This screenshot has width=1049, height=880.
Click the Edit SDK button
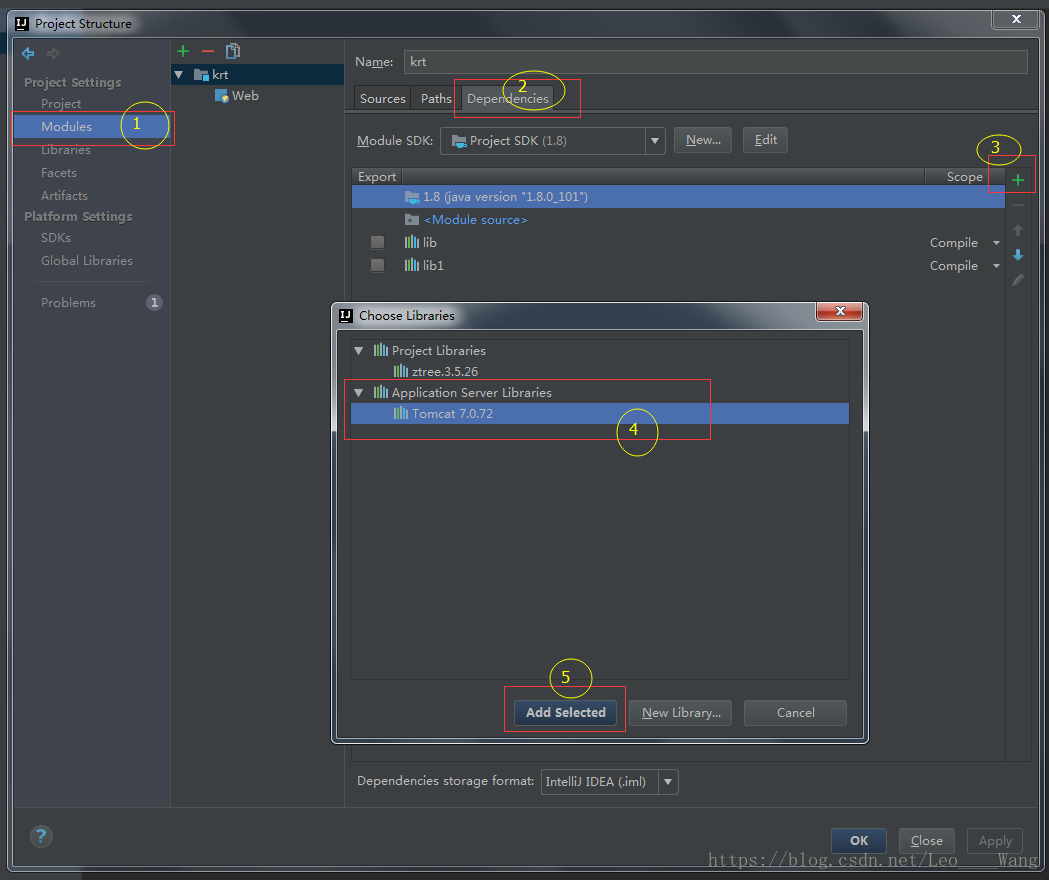[765, 140]
